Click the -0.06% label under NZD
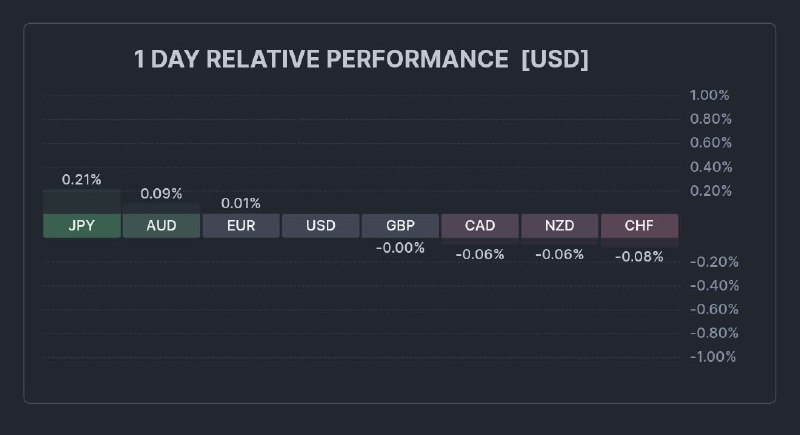Screen dimensions: 800x435 pos(560,255)
